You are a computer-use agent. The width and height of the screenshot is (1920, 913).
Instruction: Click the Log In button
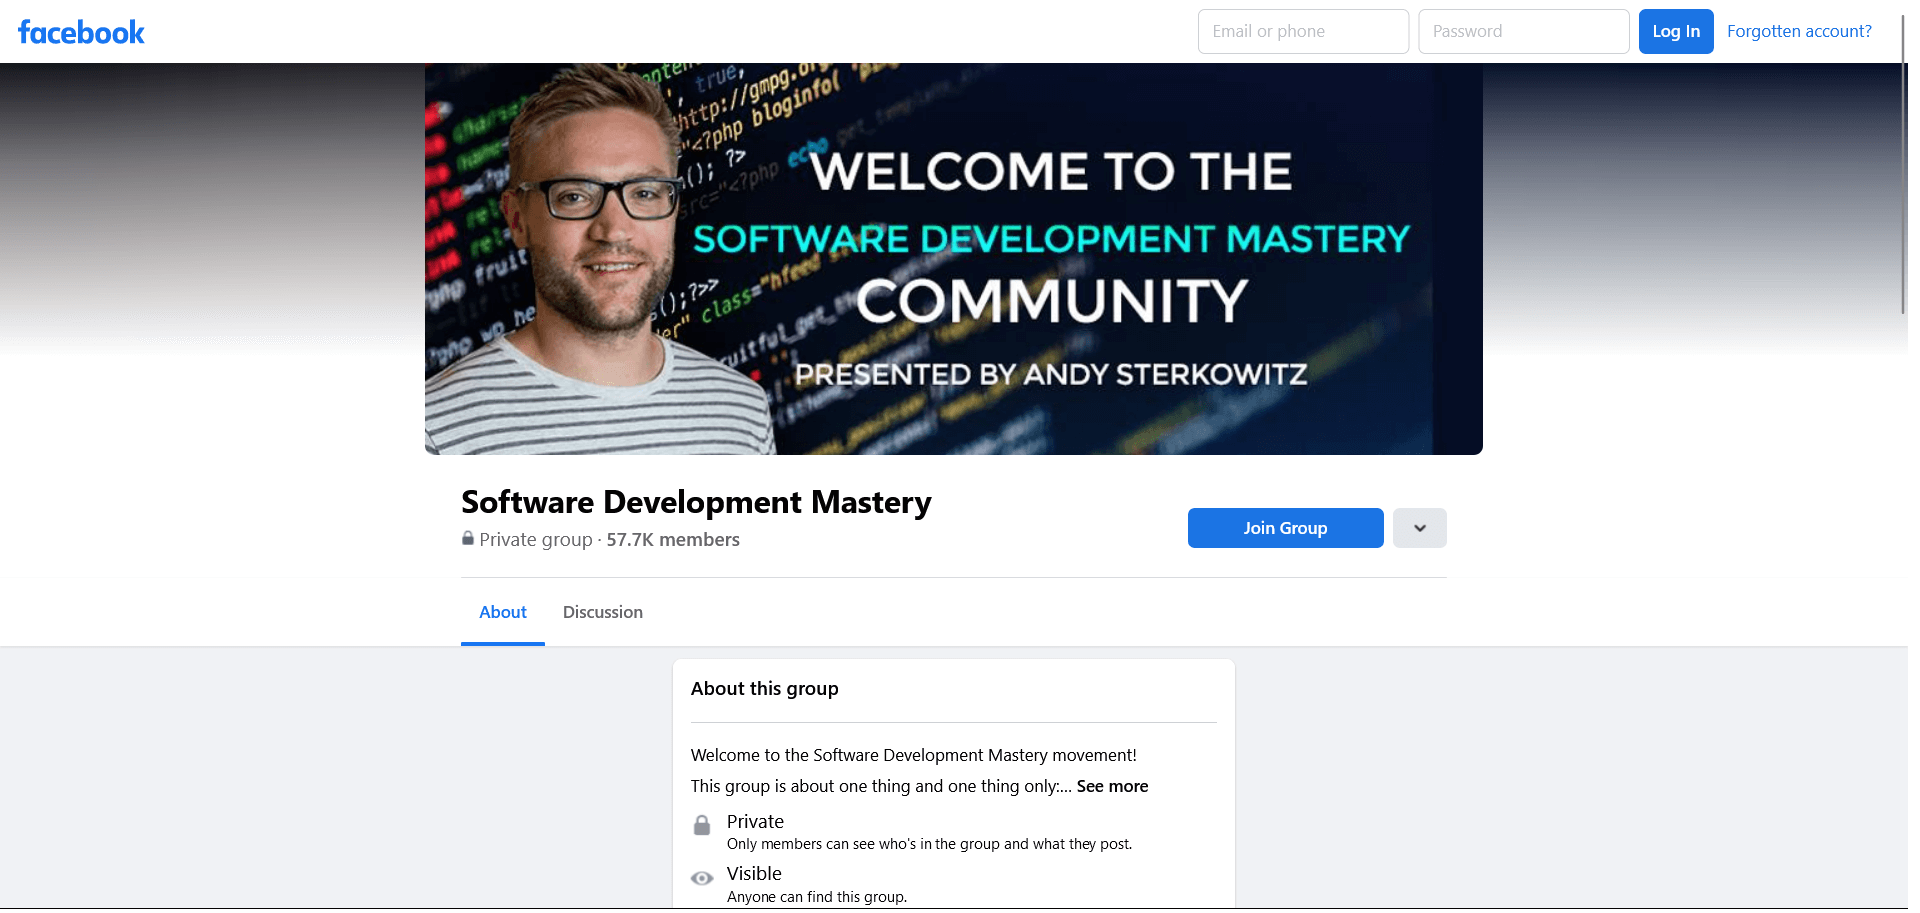[x=1675, y=31]
